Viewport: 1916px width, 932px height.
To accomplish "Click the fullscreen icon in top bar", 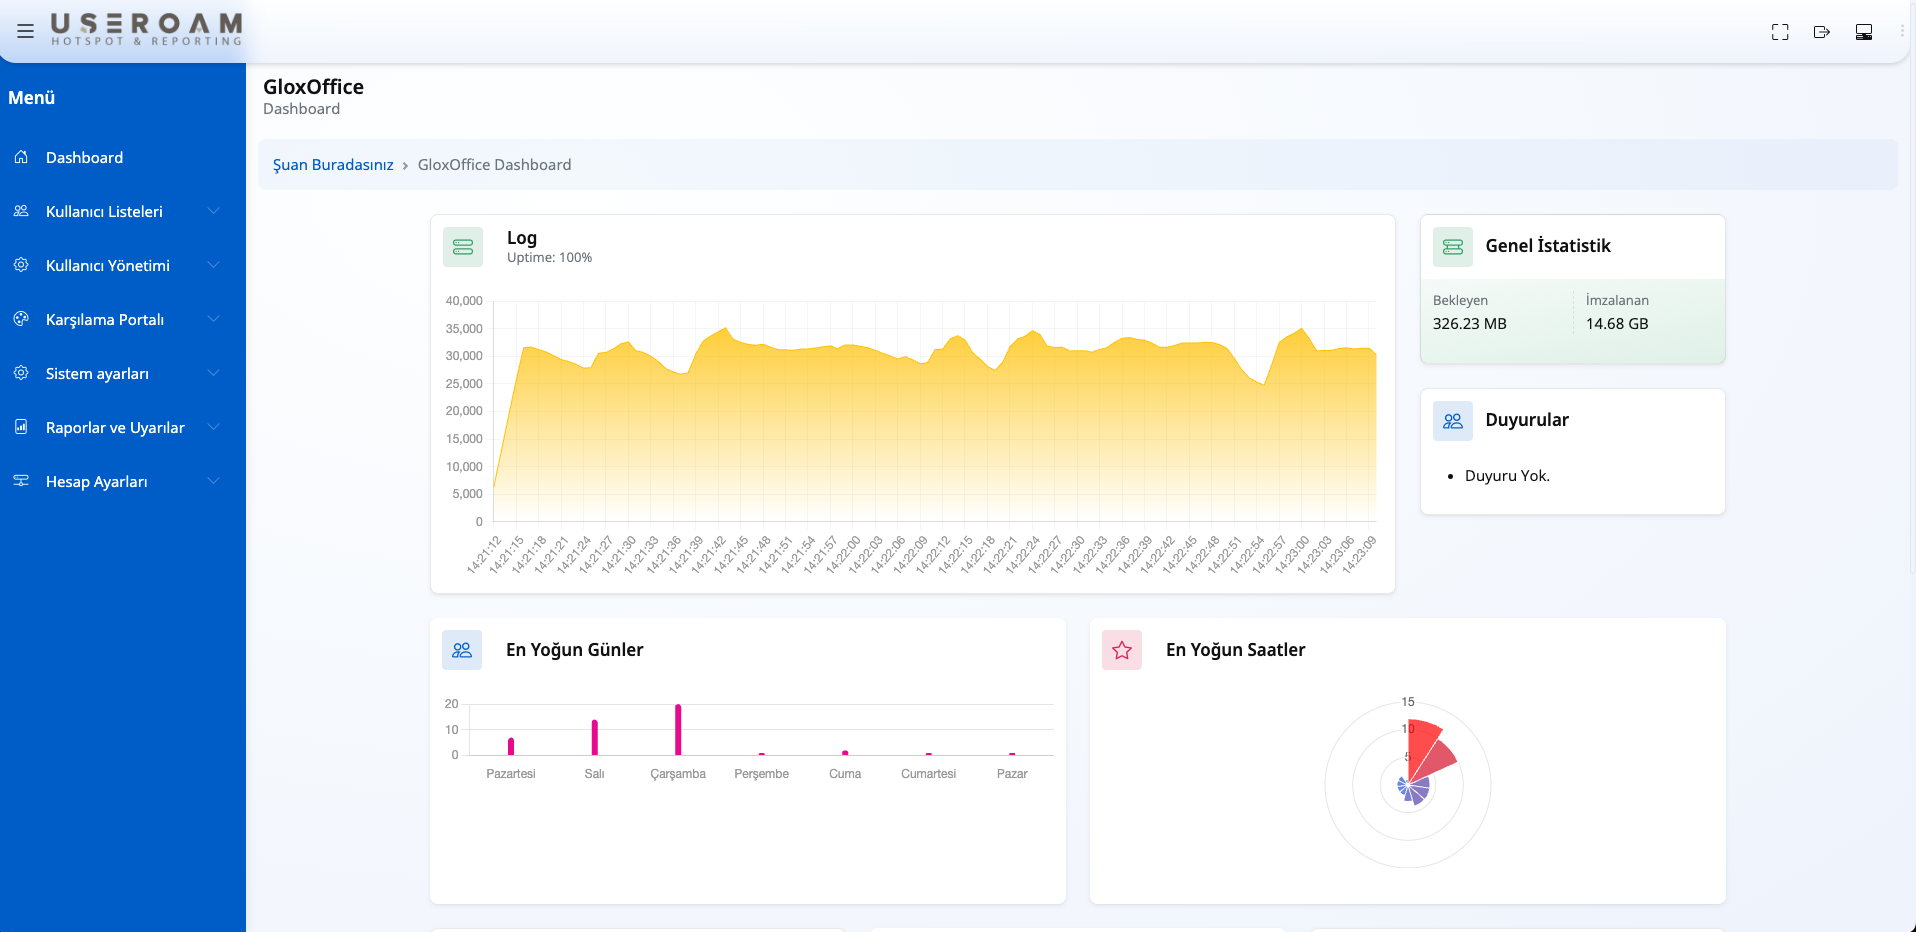I will point(1780,32).
